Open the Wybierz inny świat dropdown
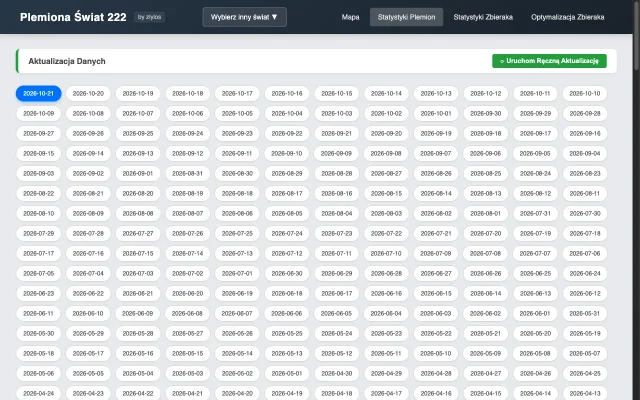640x400 pixels. click(244, 17)
